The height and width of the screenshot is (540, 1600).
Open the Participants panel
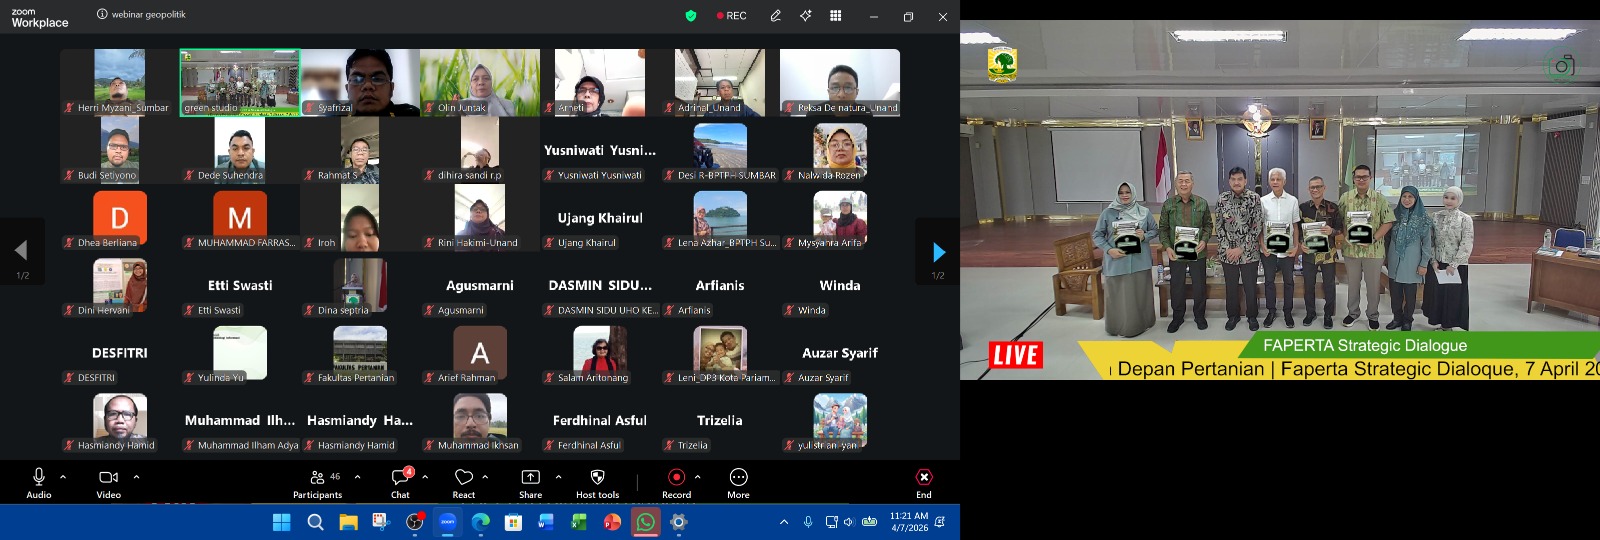pos(318,482)
